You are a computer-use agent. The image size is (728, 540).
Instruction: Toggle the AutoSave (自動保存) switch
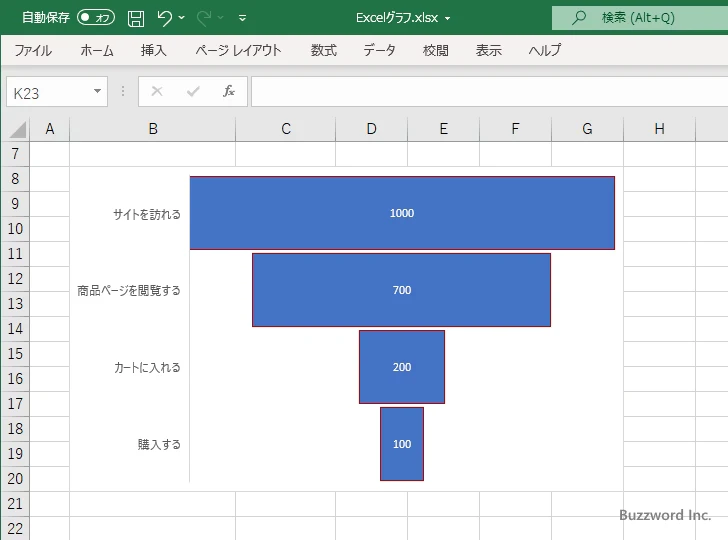96,18
